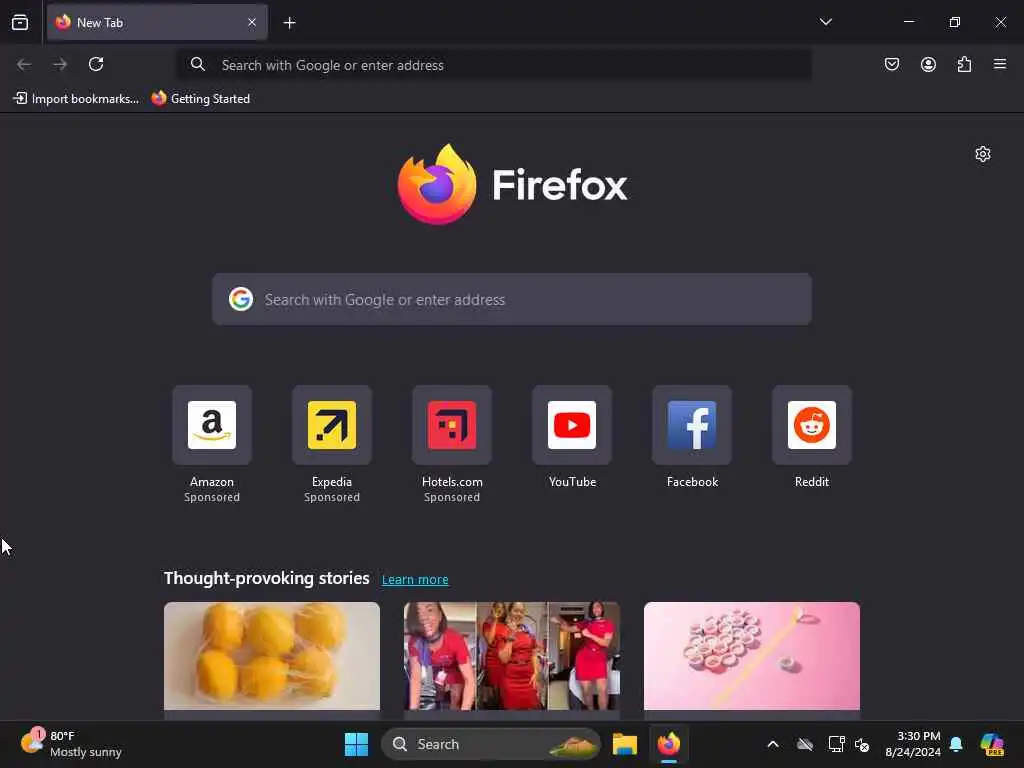Open the story with pink background thumbnail
The height and width of the screenshot is (768, 1024).
(x=752, y=656)
